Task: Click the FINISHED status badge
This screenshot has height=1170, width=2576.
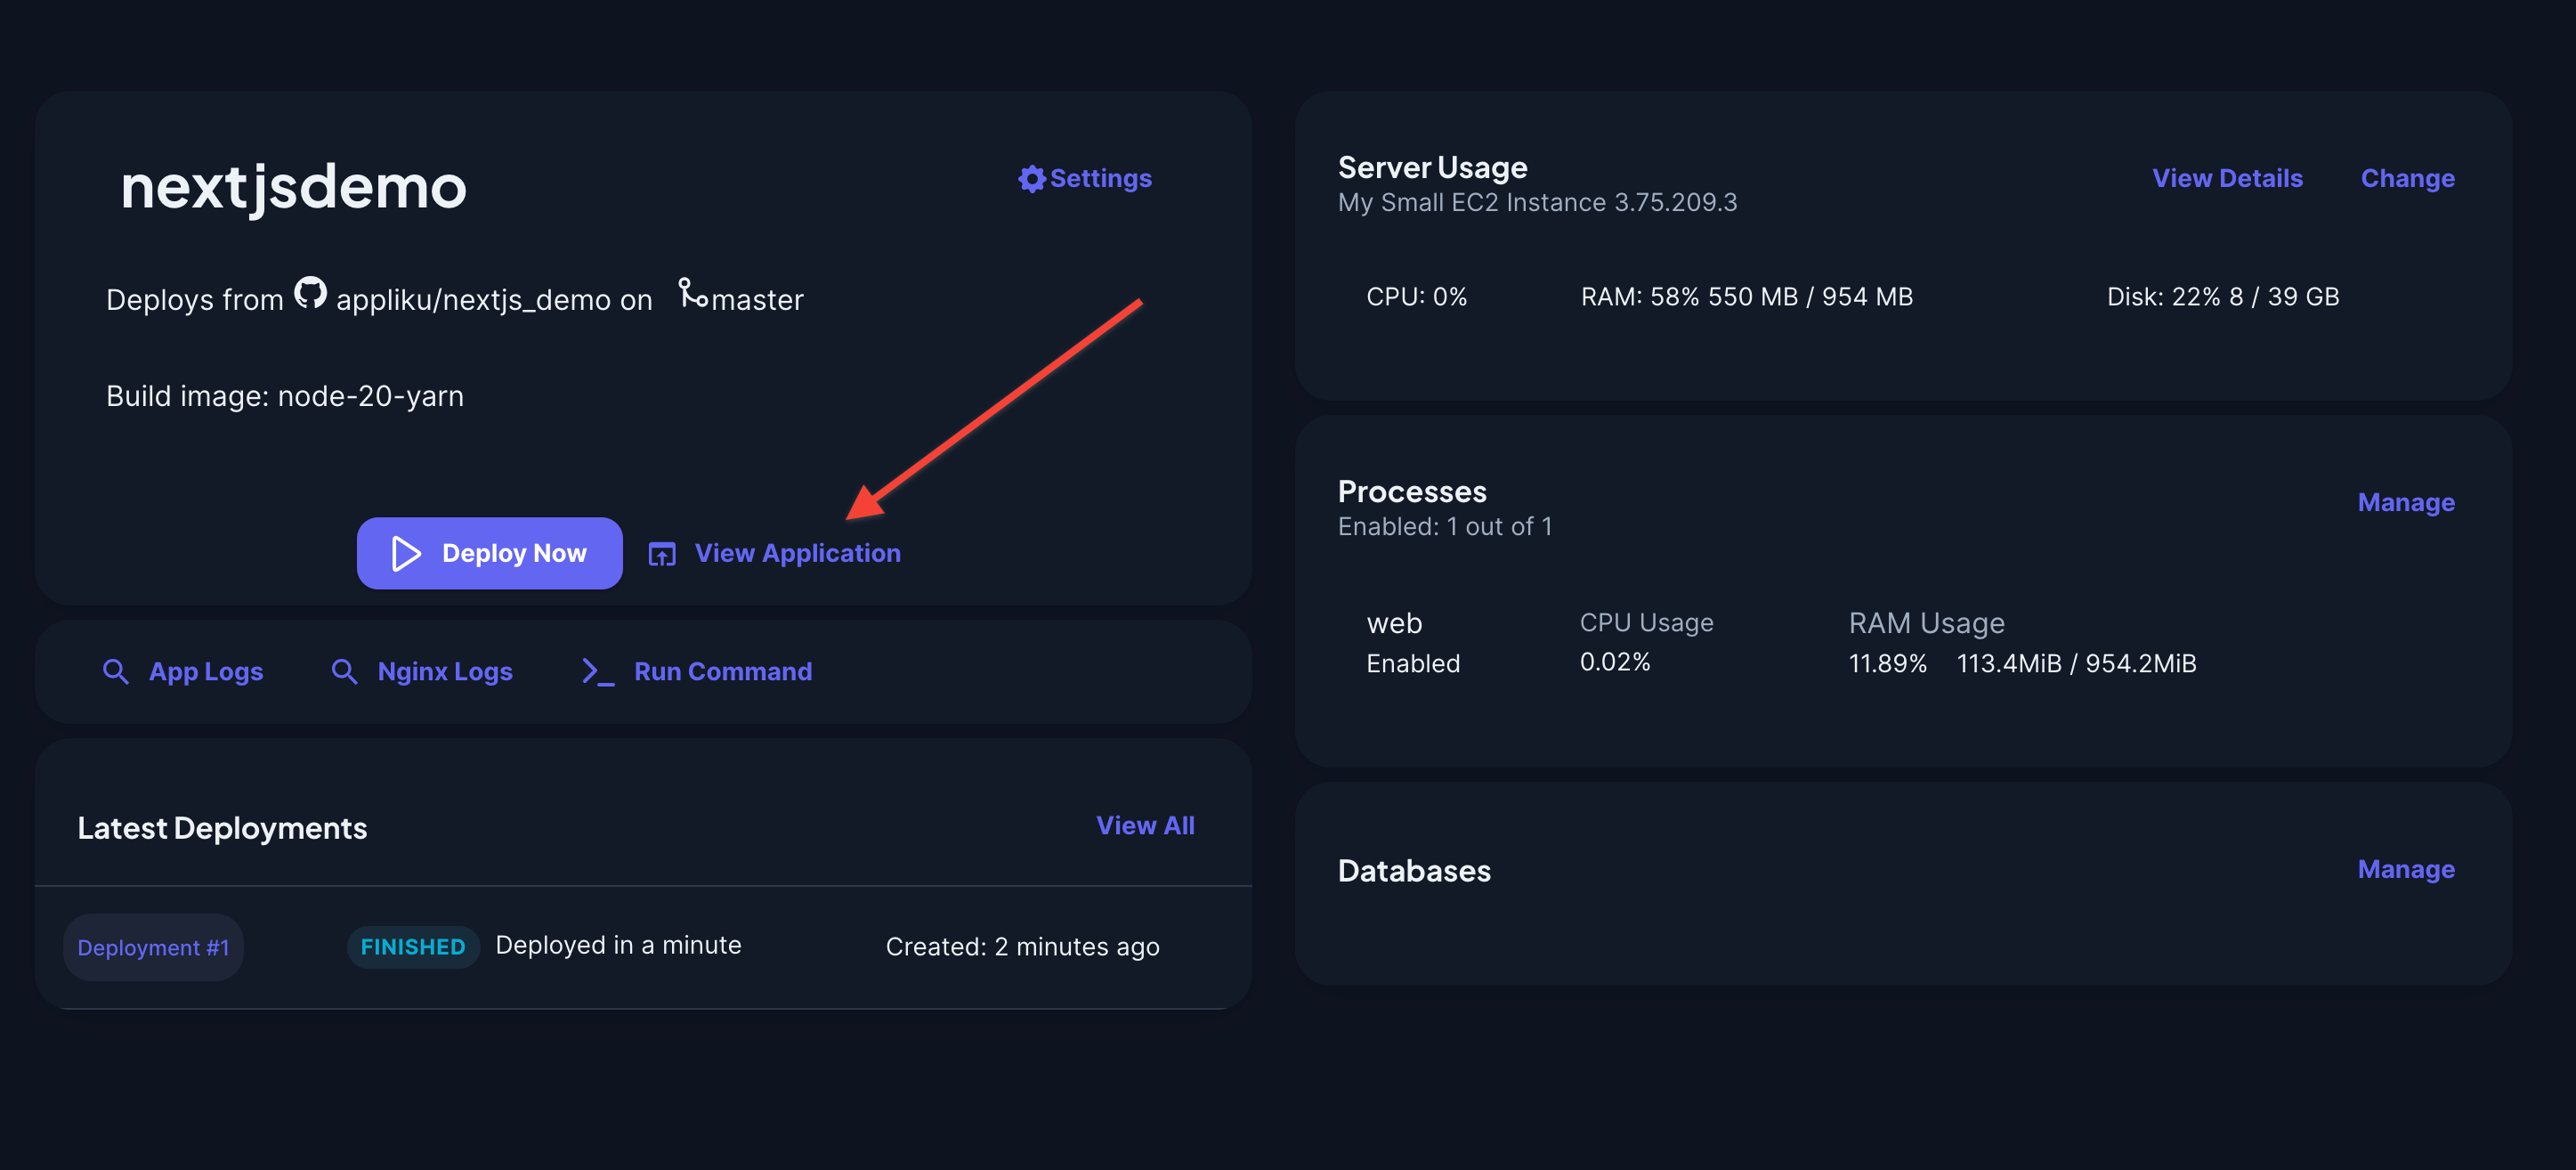Action: (413, 947)
